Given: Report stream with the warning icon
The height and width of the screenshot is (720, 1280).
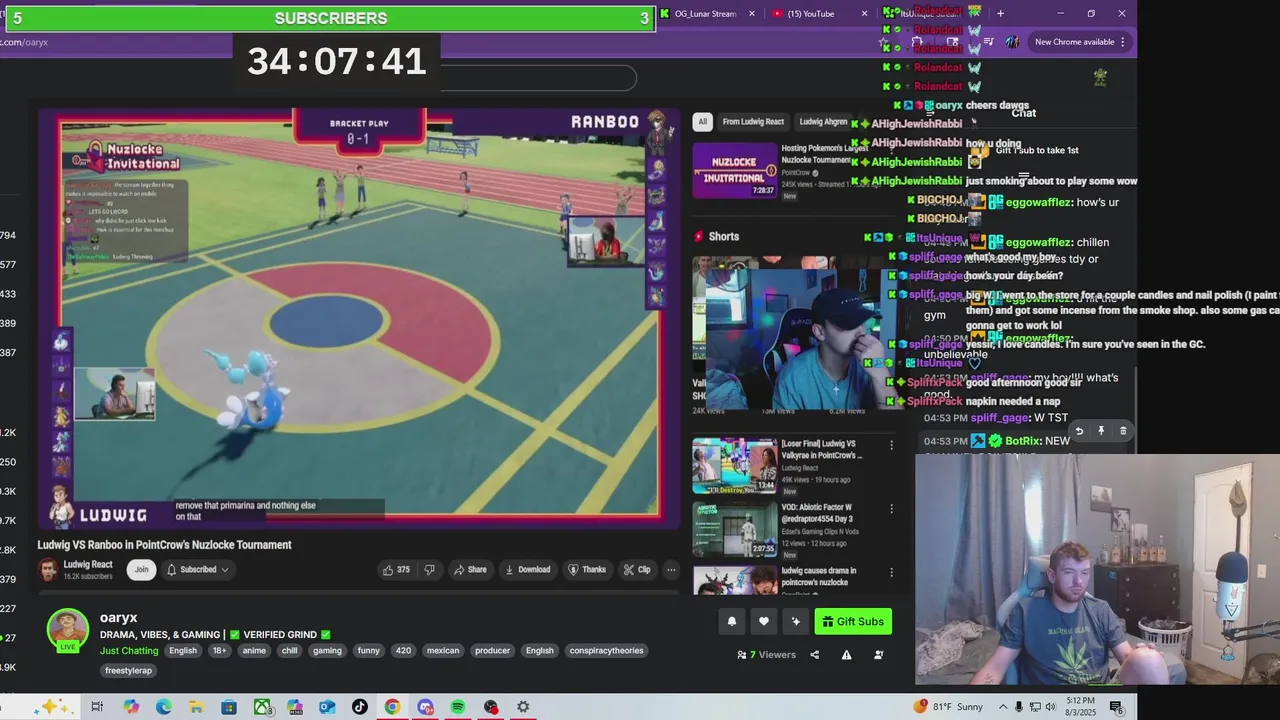Looking at the screenshot, I should tap(846, 655).
